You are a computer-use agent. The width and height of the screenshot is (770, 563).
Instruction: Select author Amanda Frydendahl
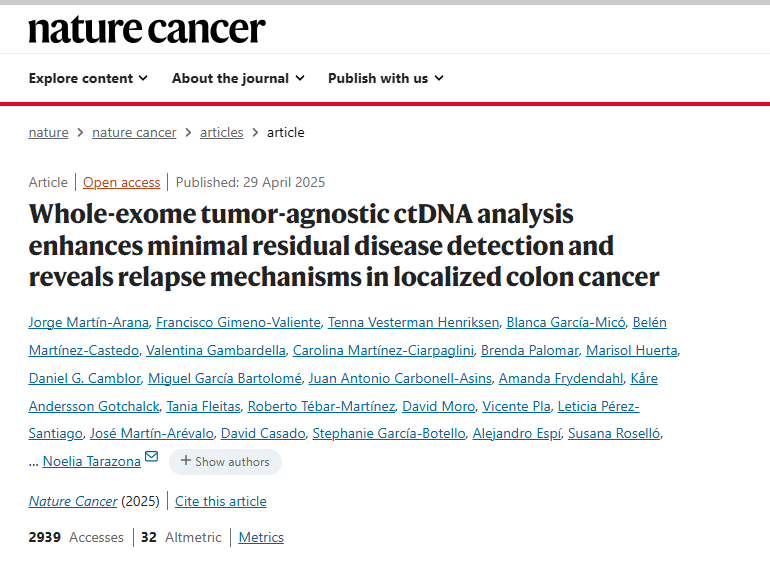[561, 378]
